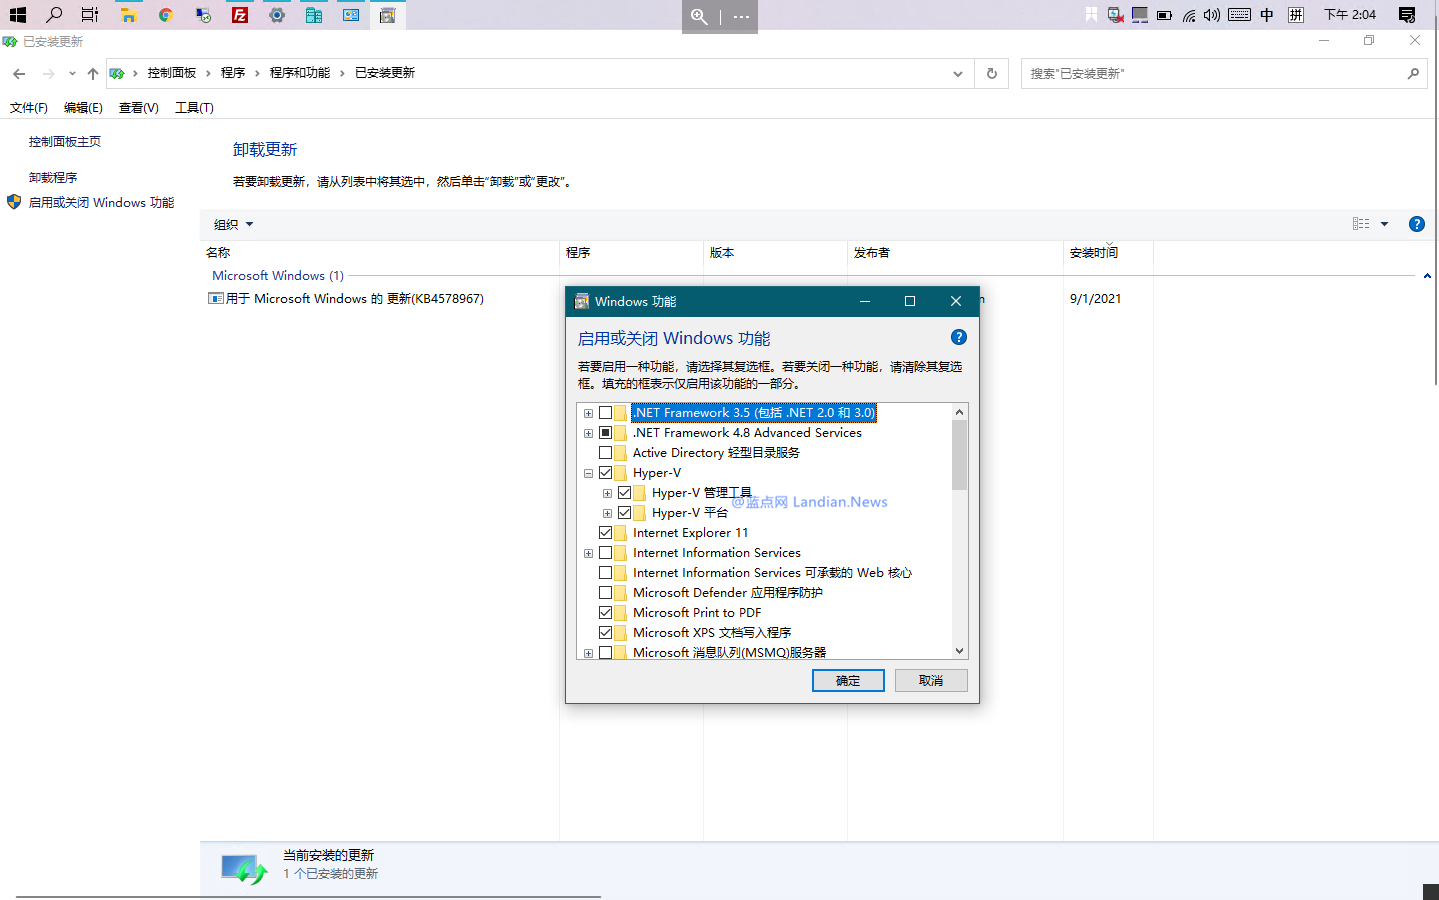Uncheck Hyper-V 管理工具 checkbox
Viewport: 1439px width, 900px height.
click(624, 493)
